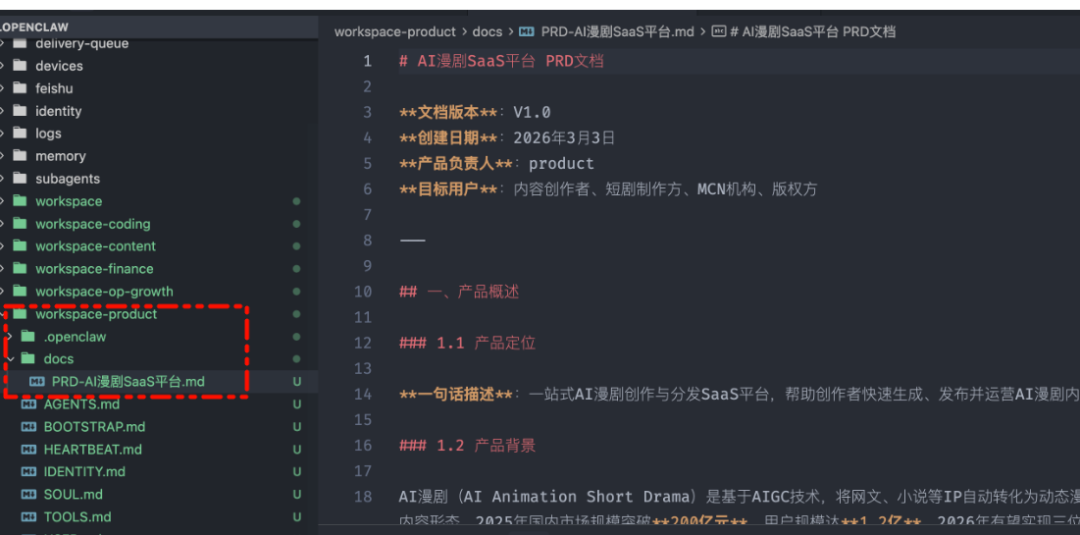Click the green workspace-coding folder icon
Viewport: 1080px width, 535px height.
point(20,224)
